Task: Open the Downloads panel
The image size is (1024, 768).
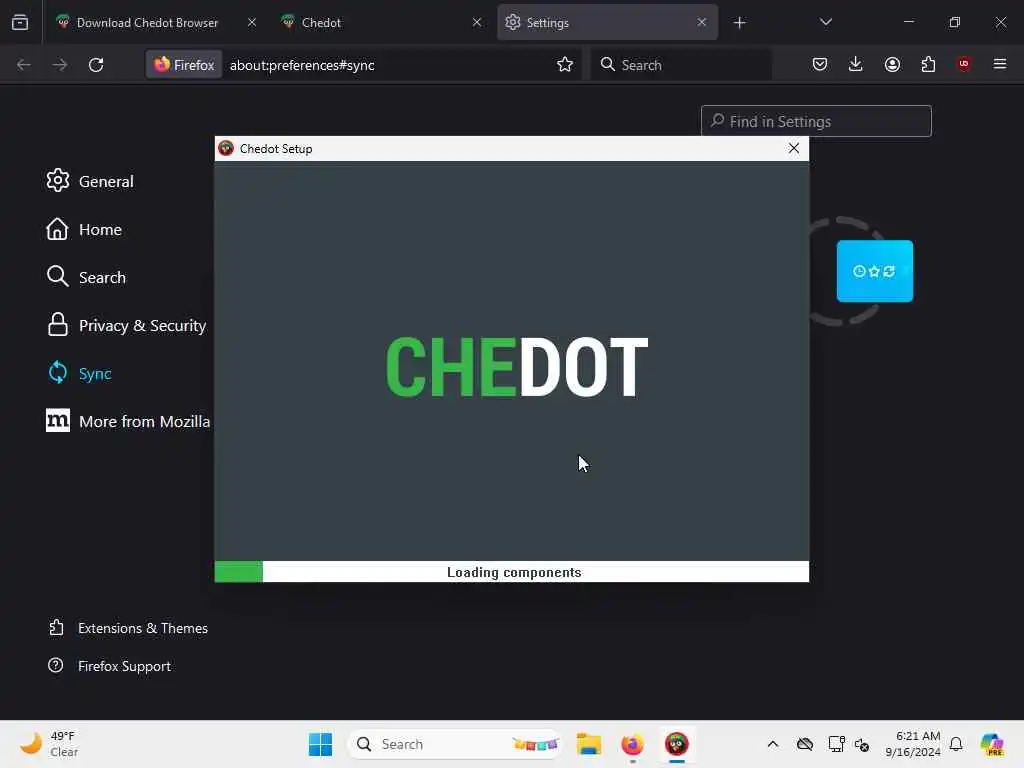Action: (856, 64)
